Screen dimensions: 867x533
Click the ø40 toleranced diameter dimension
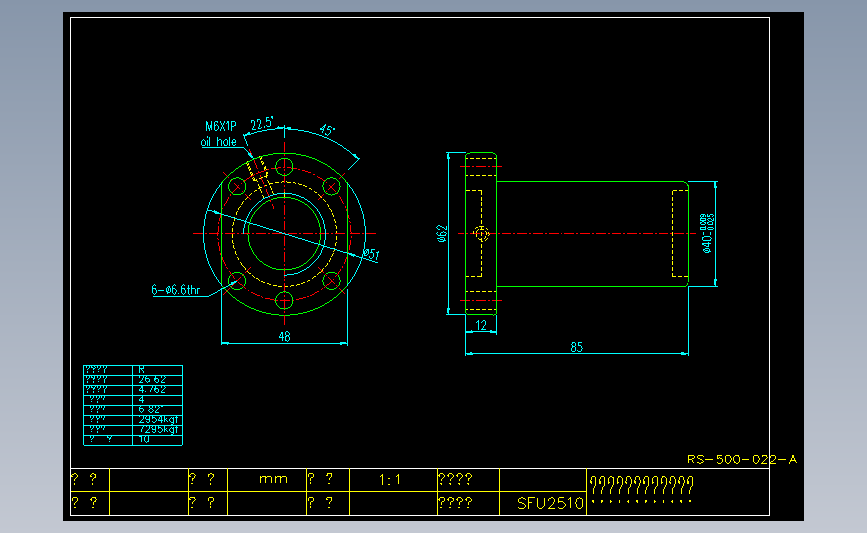pyautogui.click(x=708, y=233)
